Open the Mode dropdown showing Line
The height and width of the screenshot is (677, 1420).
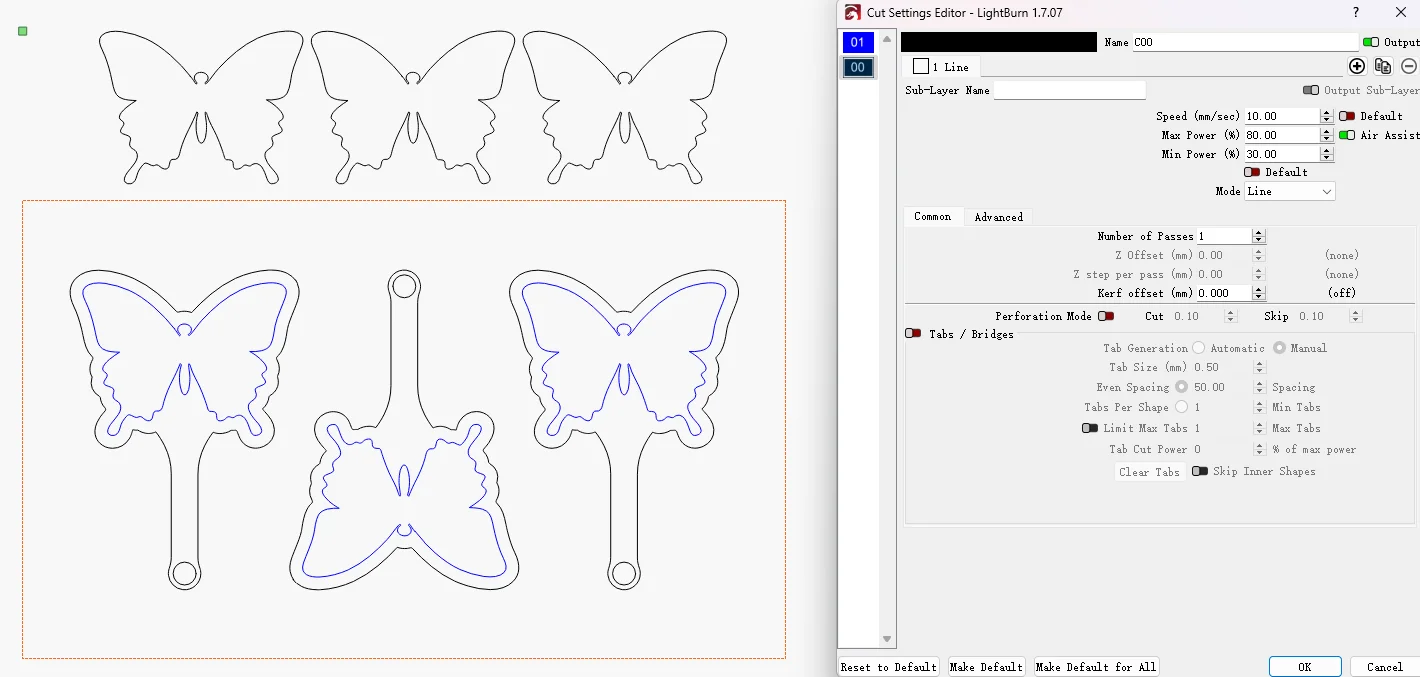[1290, 191]
